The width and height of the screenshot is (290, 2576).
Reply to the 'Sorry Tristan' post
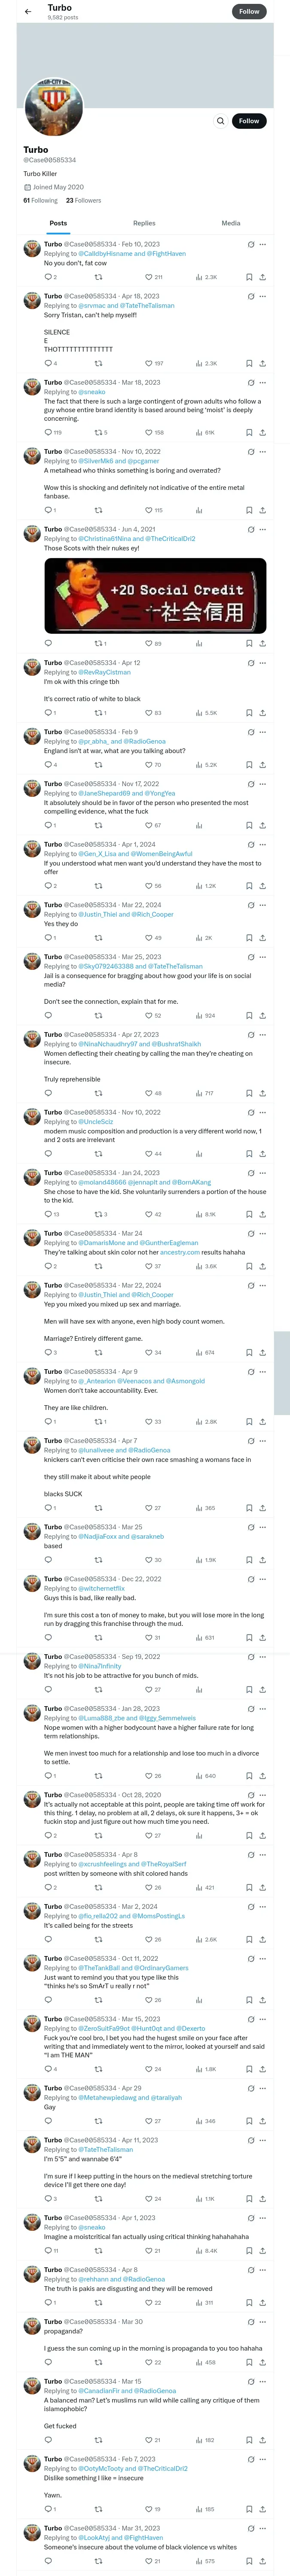click(x=48, y=363)
